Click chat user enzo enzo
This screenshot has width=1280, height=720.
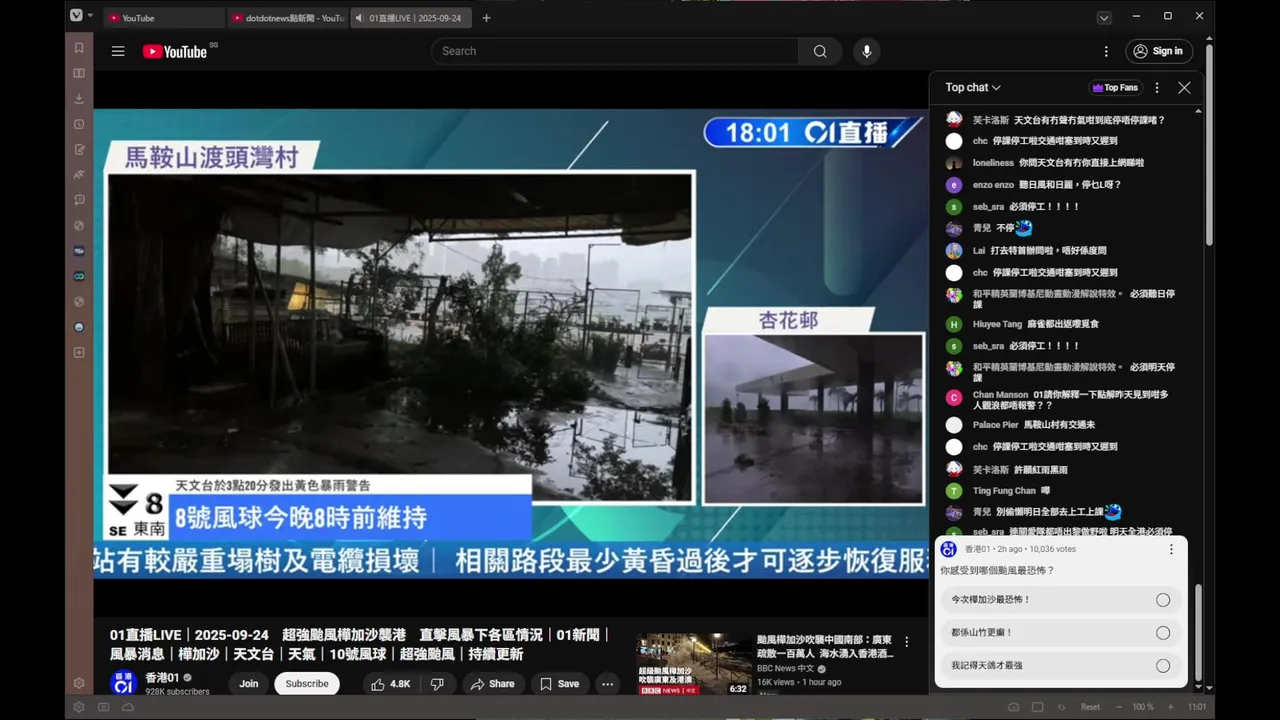click(x=993, y=185)
